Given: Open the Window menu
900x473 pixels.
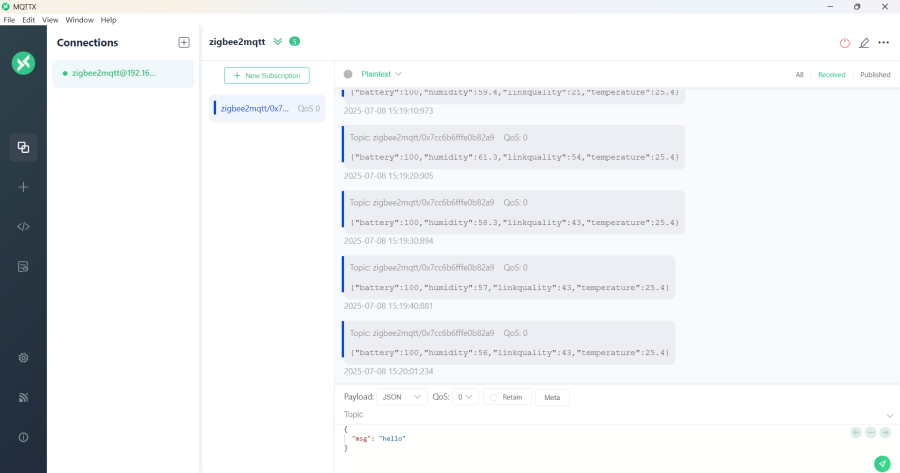Looking at the screenshot, I should click(79, 20).
